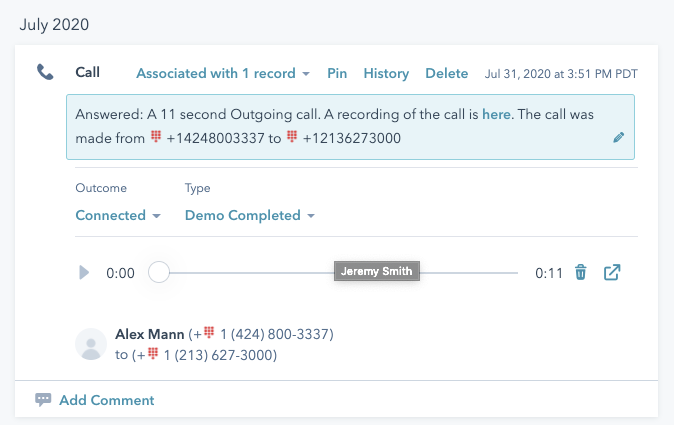Click the Add Comment speech bubble icon

(x=43, y=400)
